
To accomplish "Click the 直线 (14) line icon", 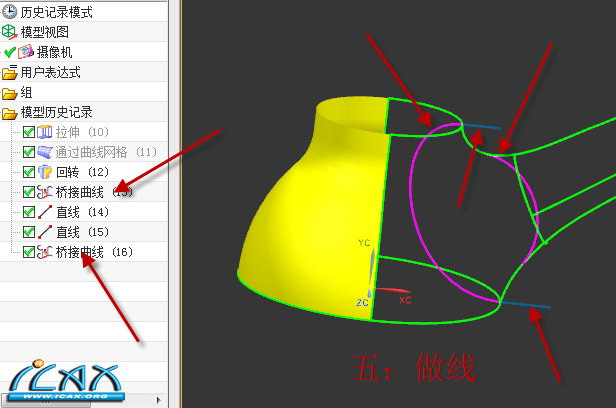I will click(45, 212).
